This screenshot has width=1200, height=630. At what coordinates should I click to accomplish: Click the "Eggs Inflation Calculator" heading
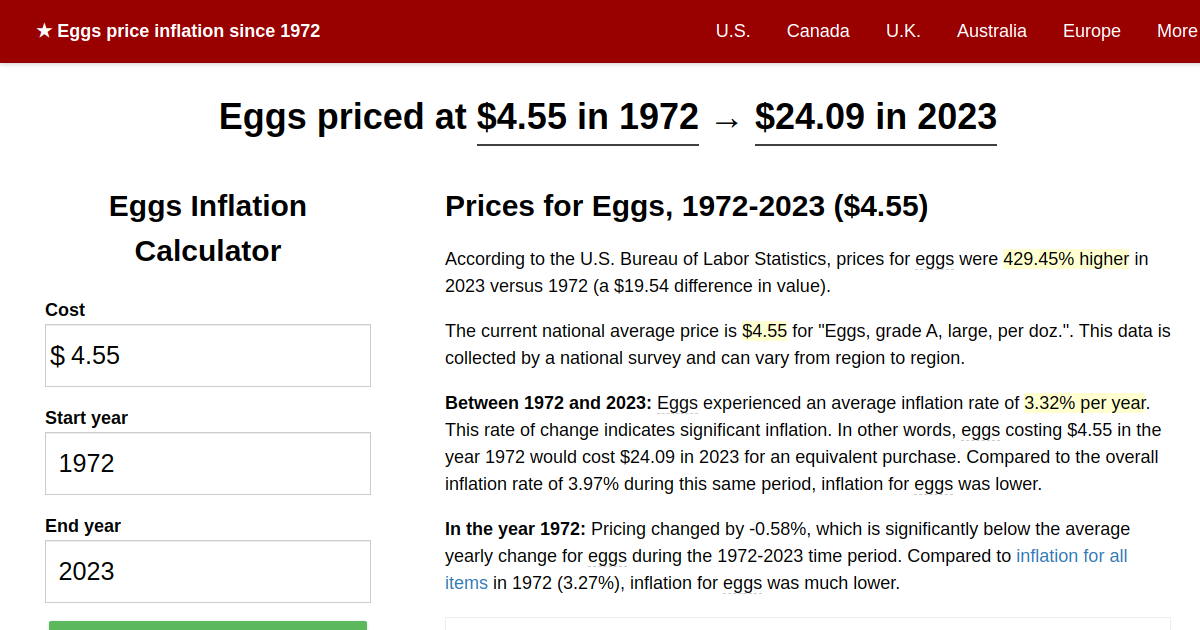point(208,228)
